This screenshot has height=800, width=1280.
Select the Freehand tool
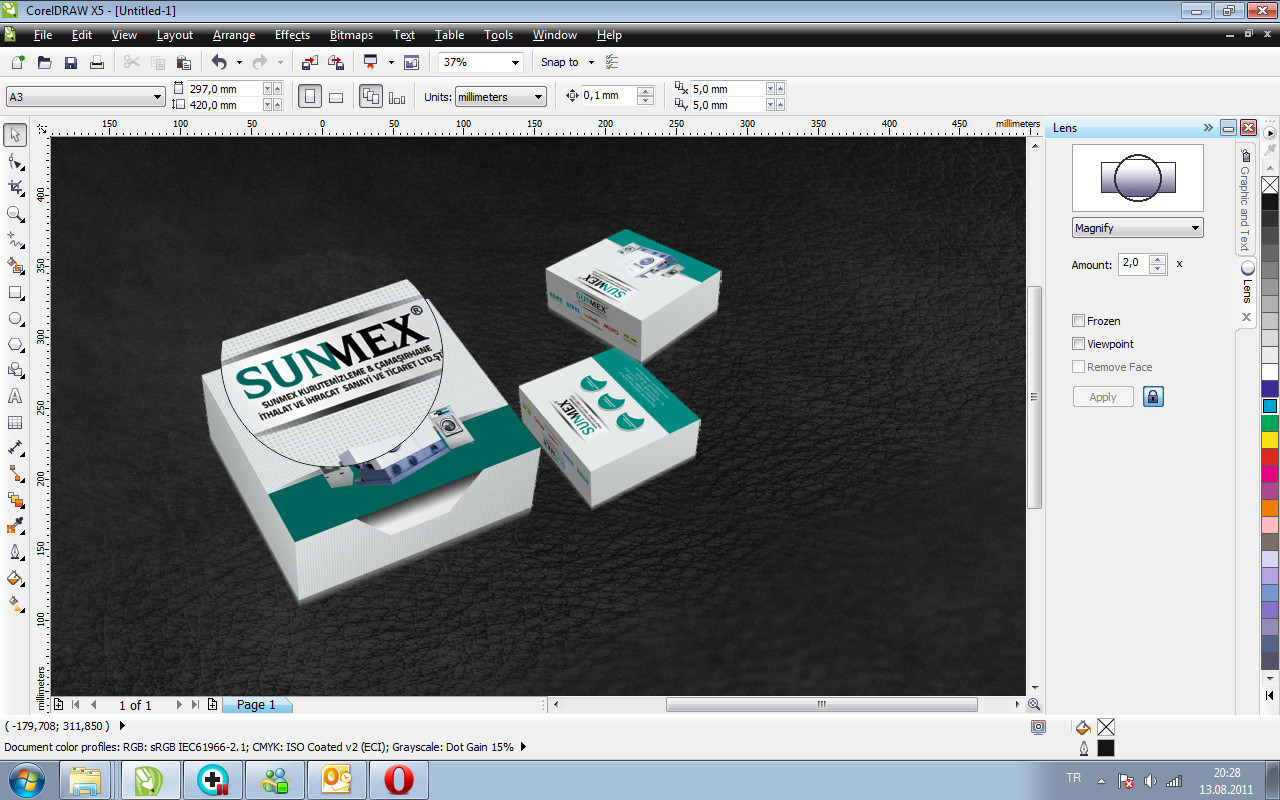pyautogui.click(x=15, y=239)
